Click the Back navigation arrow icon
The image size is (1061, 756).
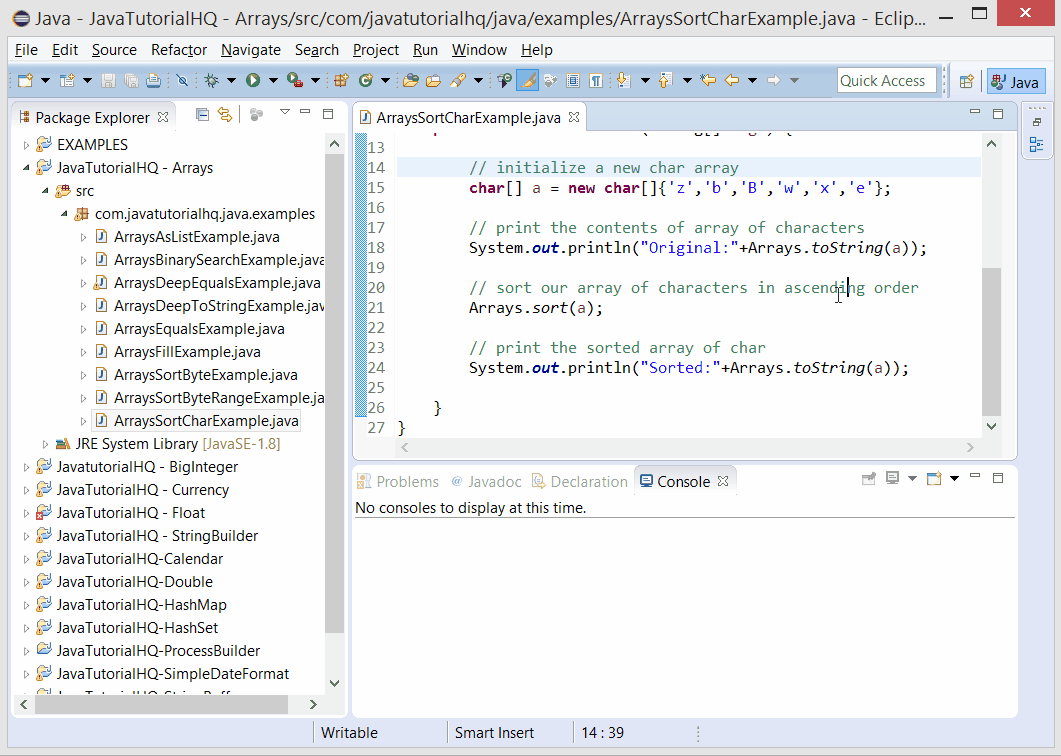pyautogui.click(x=731, y=81)
